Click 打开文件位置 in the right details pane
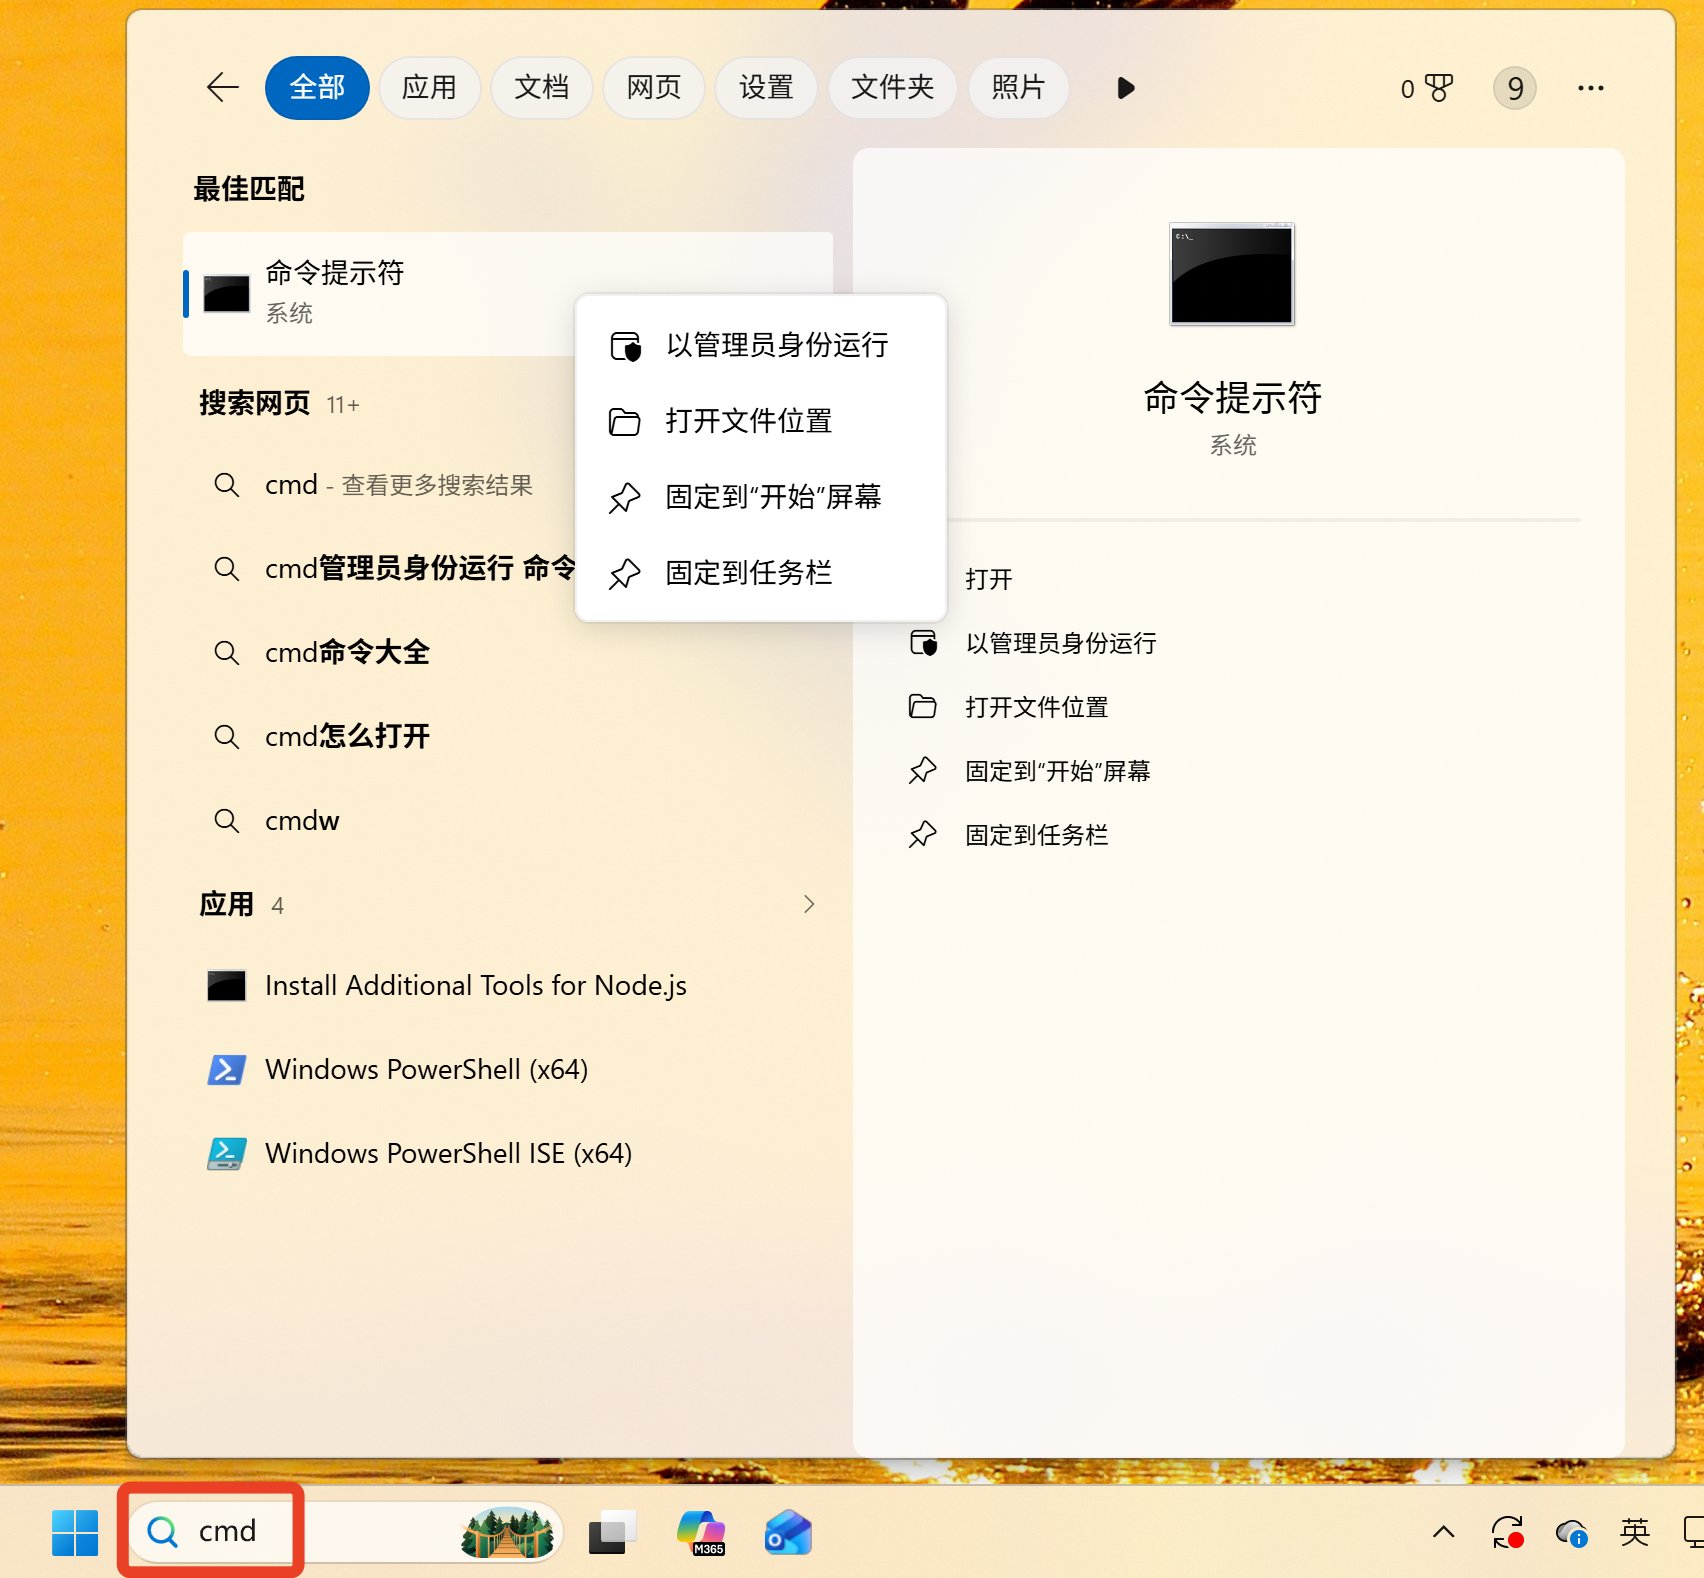1704x1578 pixels. point(1036,707)
